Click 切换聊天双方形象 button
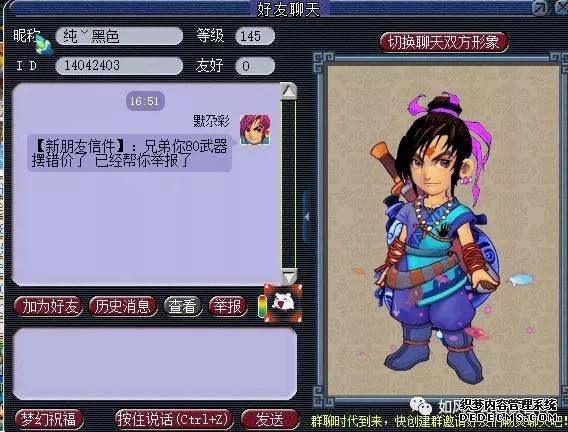Screen dimensions: 568x432 pos(444,42)
